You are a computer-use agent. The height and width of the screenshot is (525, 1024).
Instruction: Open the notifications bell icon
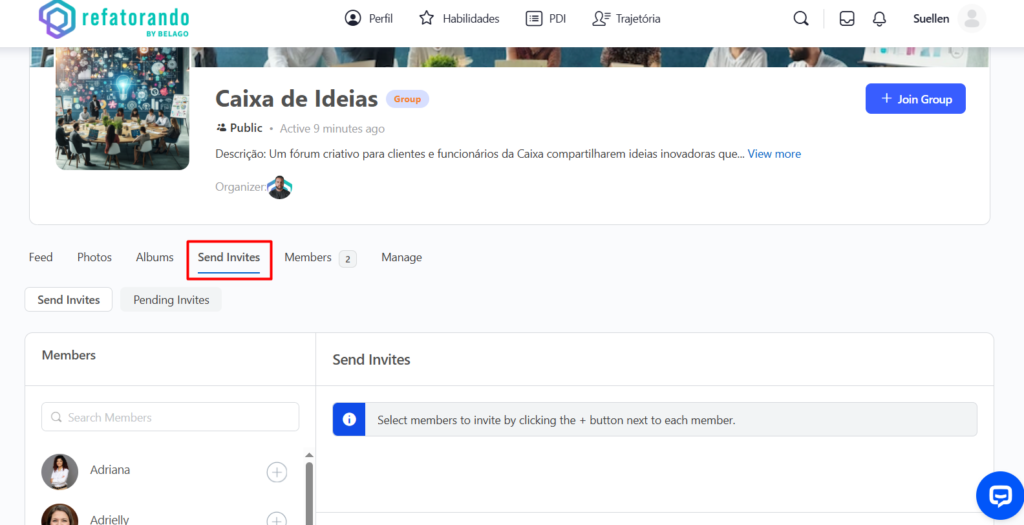point(879,19)
